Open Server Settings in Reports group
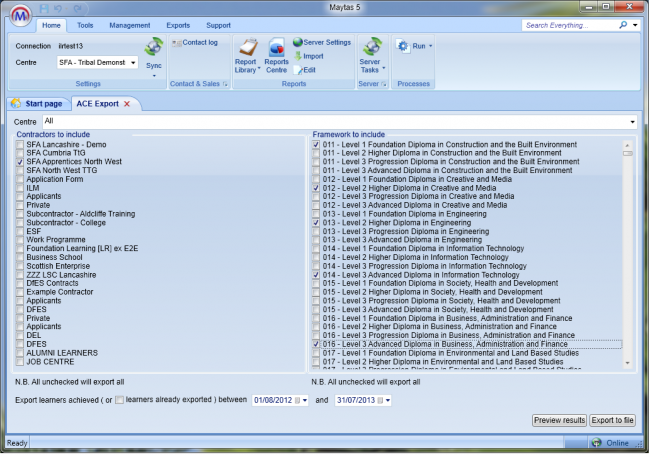Image resolution: width=650 pixels, height=455 pixels. coord(321,43)
